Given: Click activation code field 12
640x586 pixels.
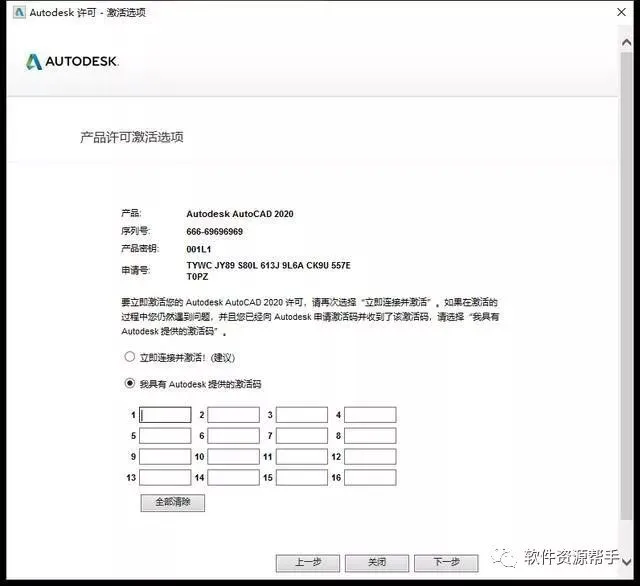Looking at the screenshot, I should 370,457.
